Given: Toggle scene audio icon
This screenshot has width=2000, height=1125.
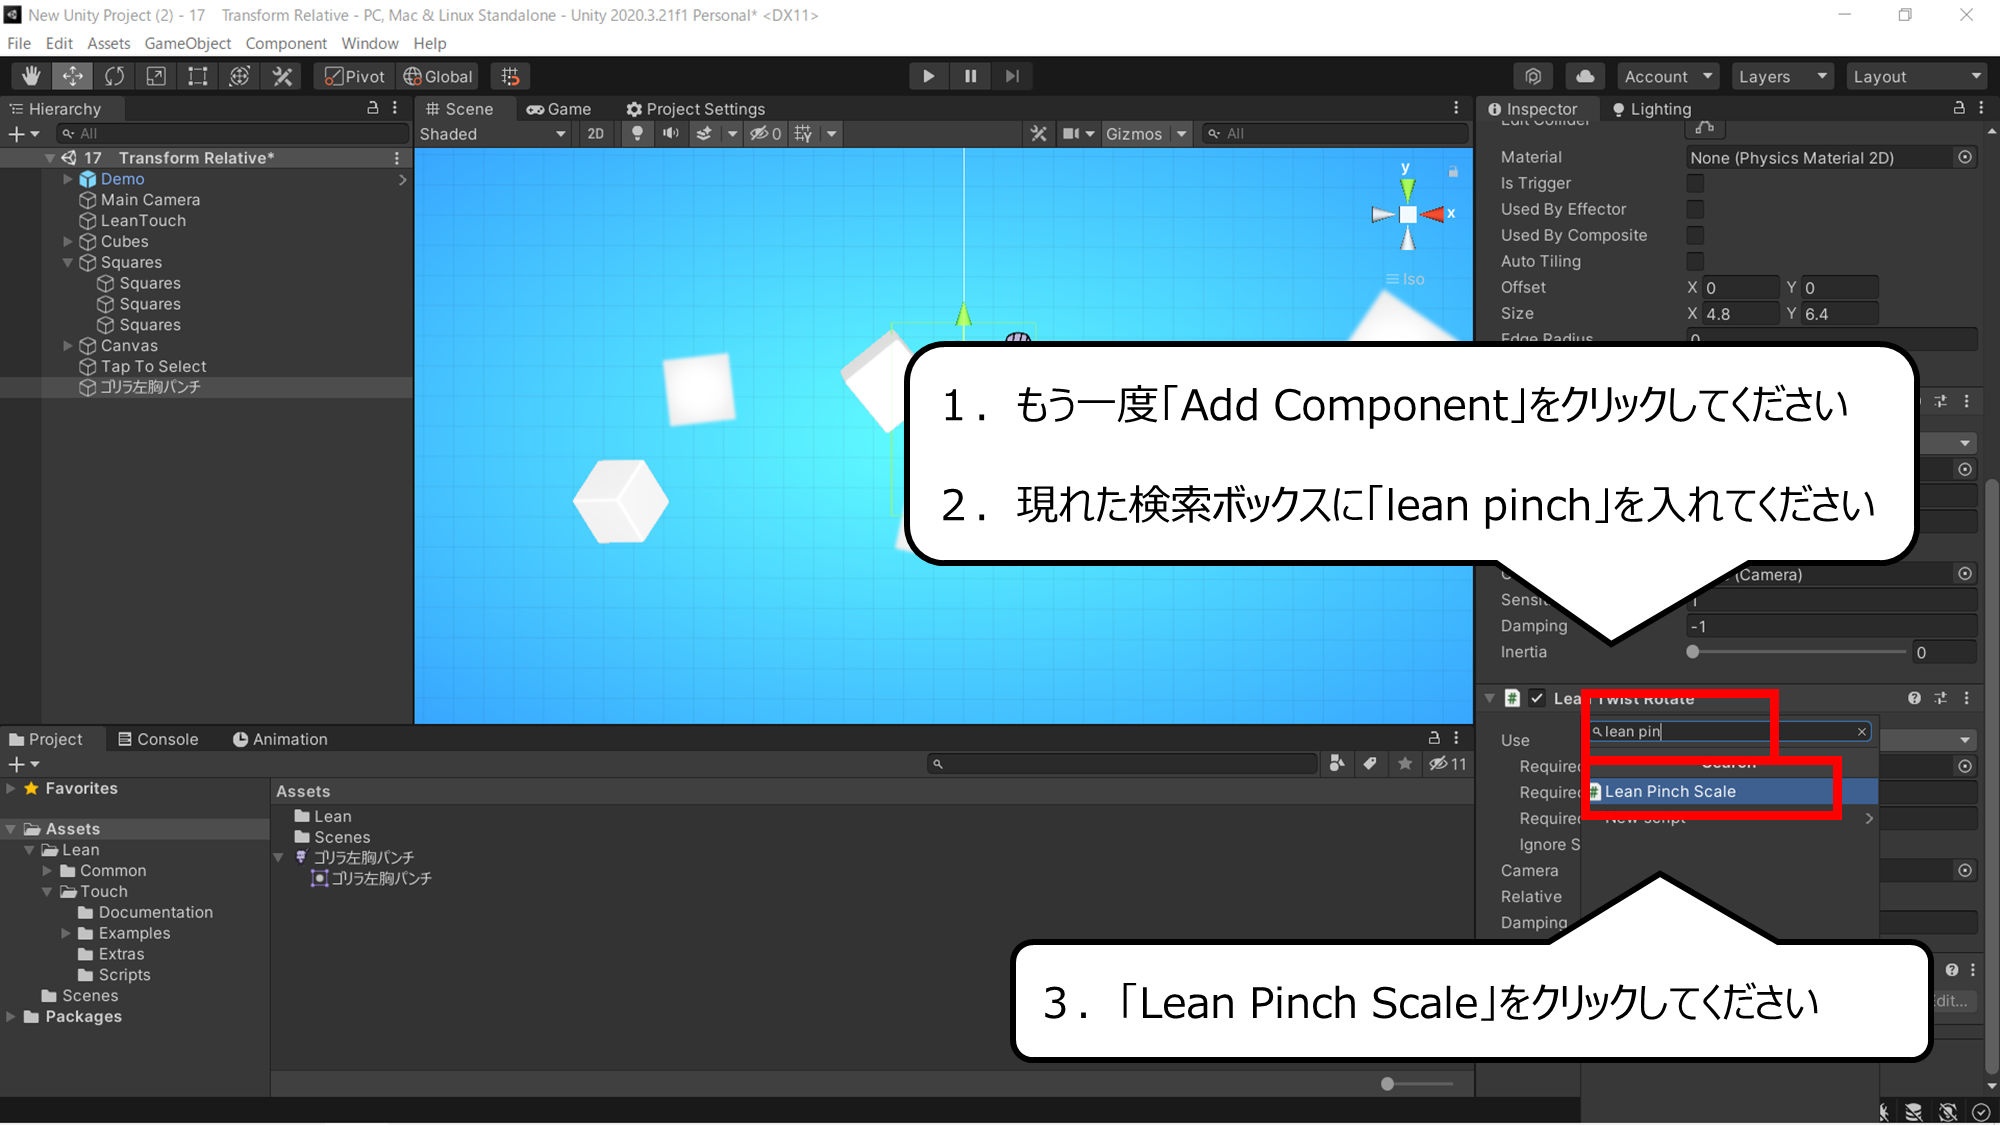Looking at the screenshot, I should pos(670,133).
